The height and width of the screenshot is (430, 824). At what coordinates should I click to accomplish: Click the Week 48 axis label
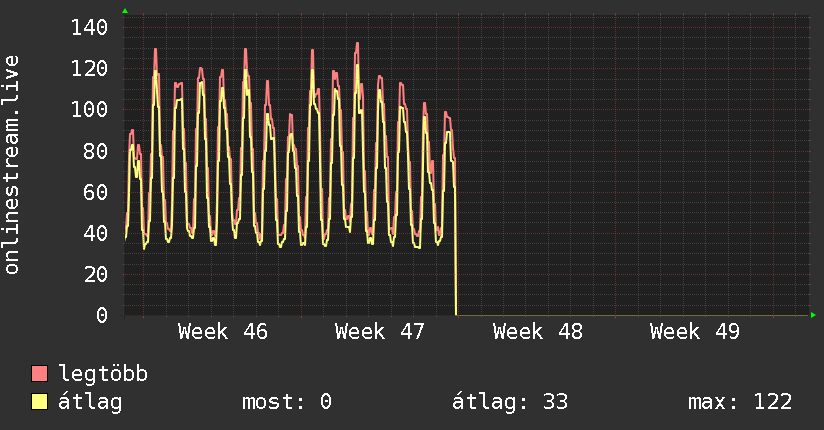pyautogui.click(x=538, y=332)
